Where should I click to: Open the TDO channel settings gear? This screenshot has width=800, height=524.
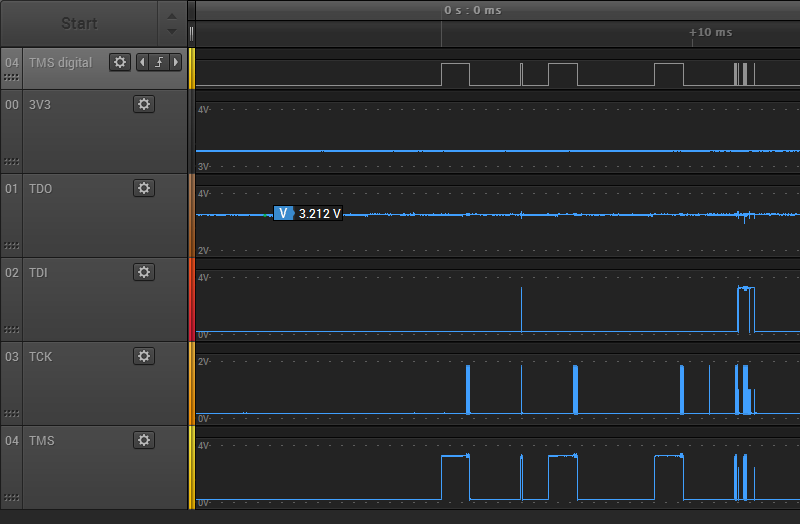tap(144, 188)
